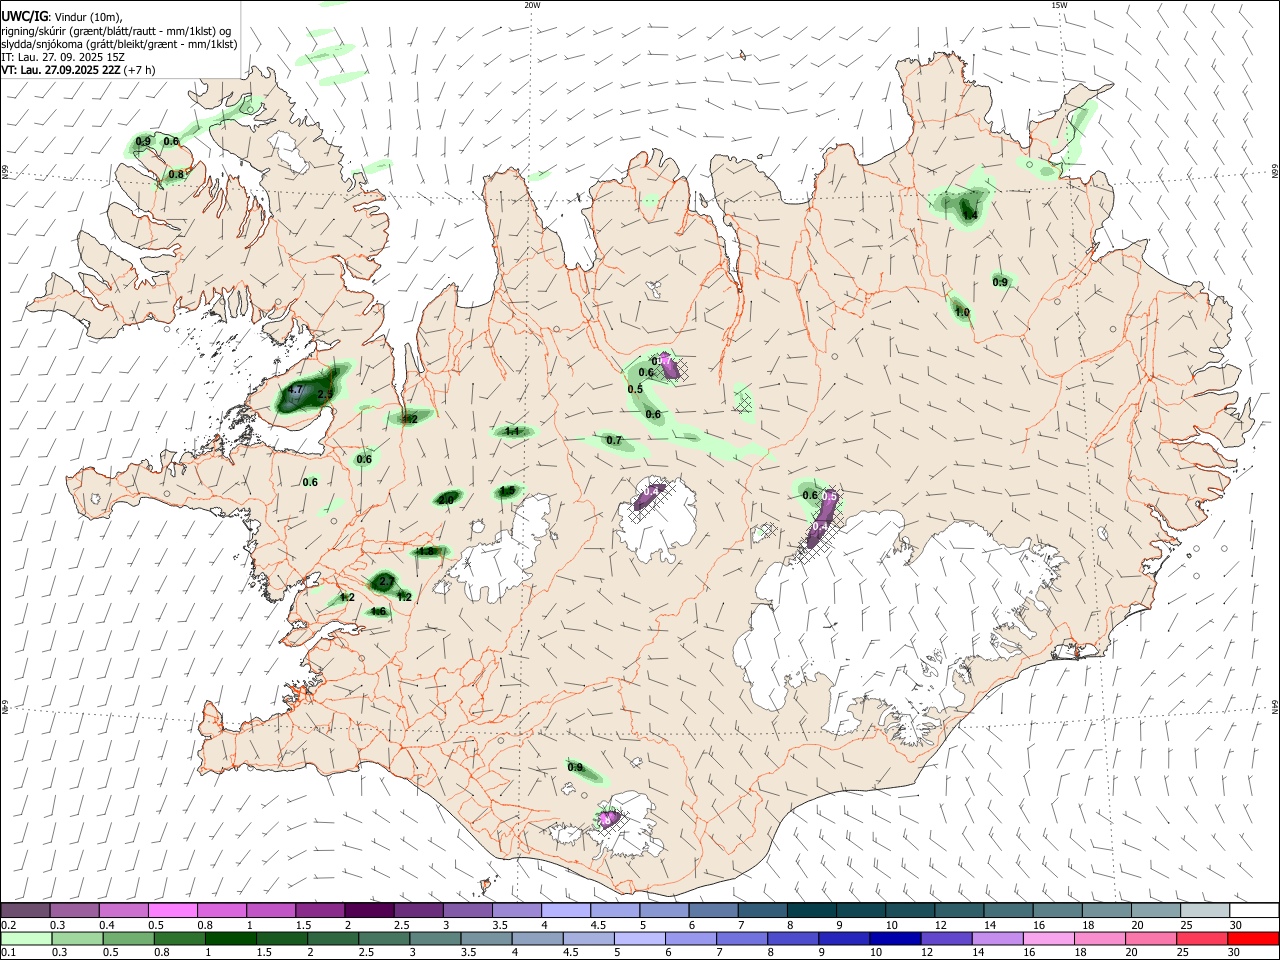The width and height of the screenshot is (1280, 960).
Task: Click the 2.7 precipitation value on the map
Action: point(388,581)
